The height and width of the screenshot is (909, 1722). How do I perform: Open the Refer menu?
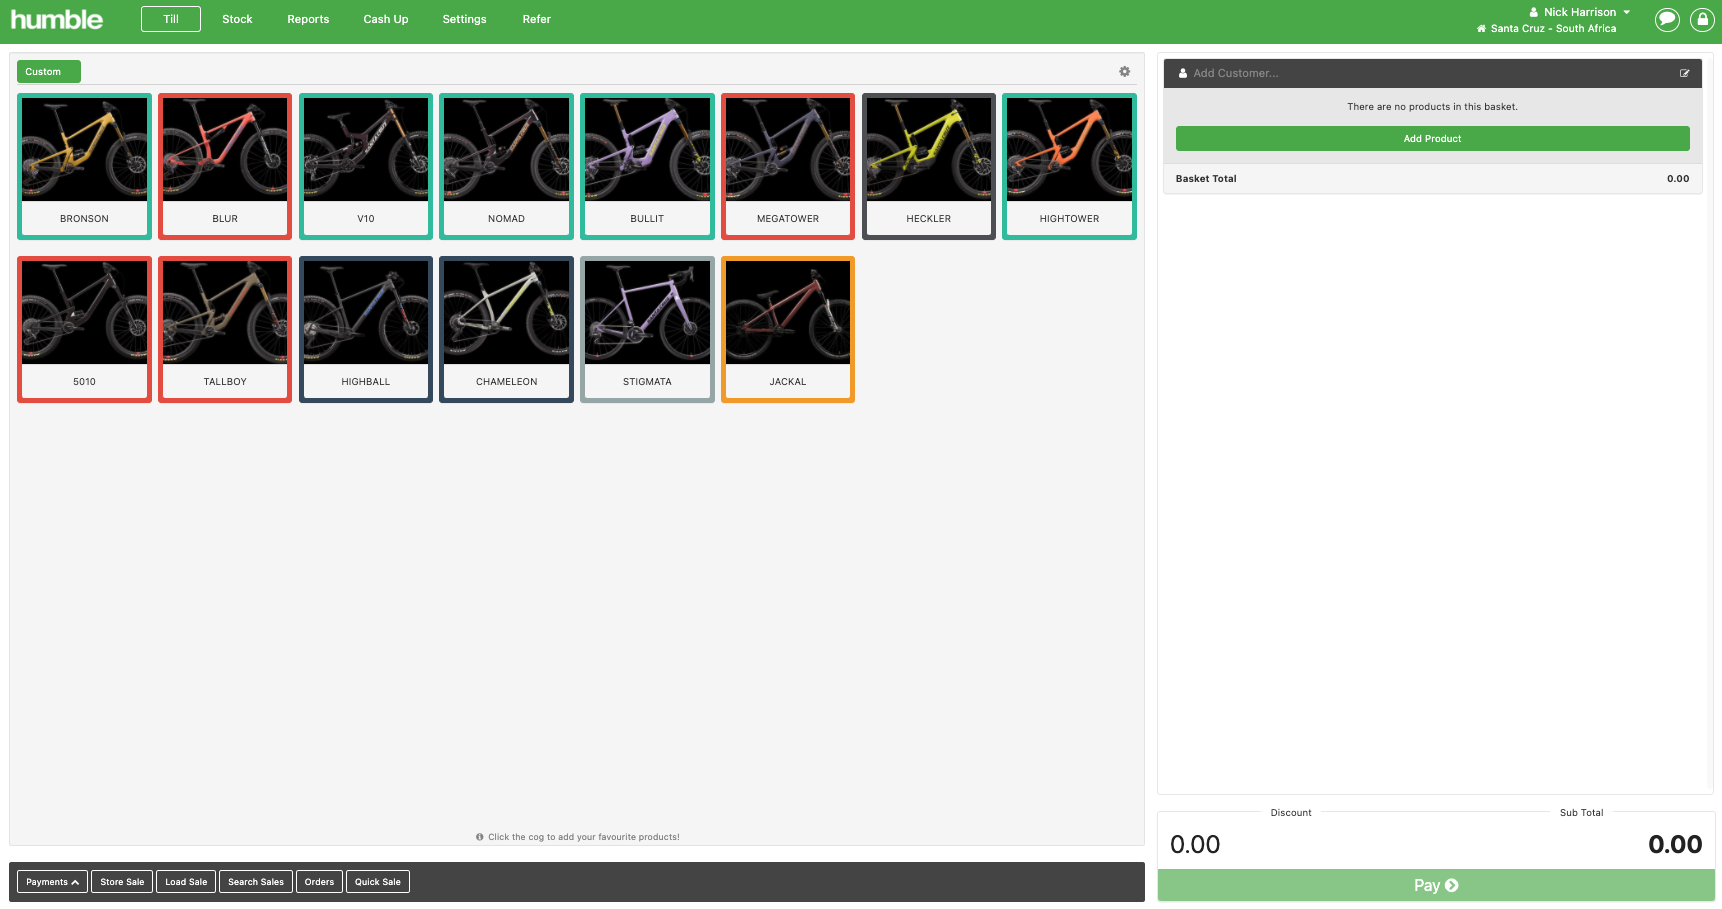(x=536, y=19)
